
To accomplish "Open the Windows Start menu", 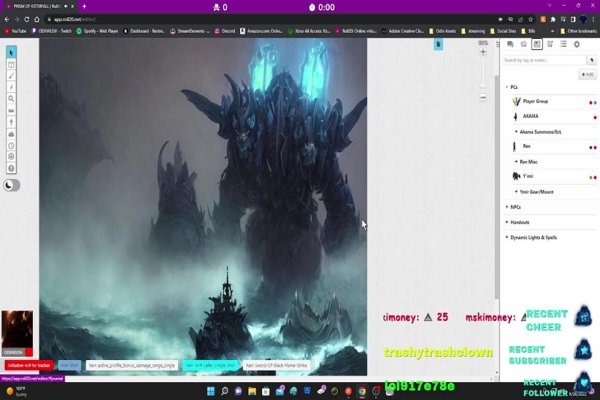I will point(210,391).
